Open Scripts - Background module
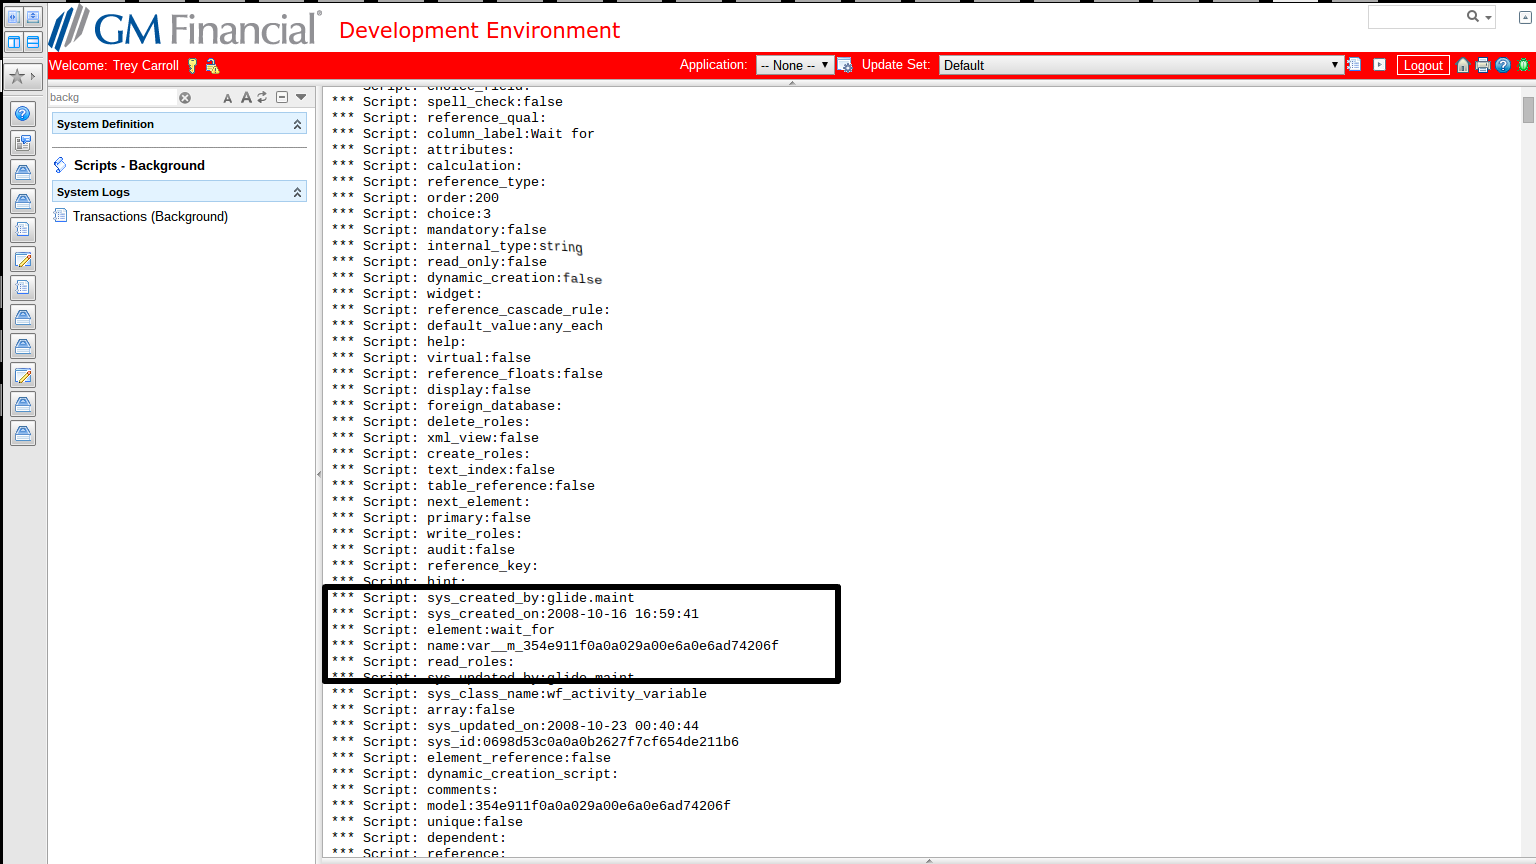Image resolution: width=1536 pixels, height=864 pixels. point(139,165)
